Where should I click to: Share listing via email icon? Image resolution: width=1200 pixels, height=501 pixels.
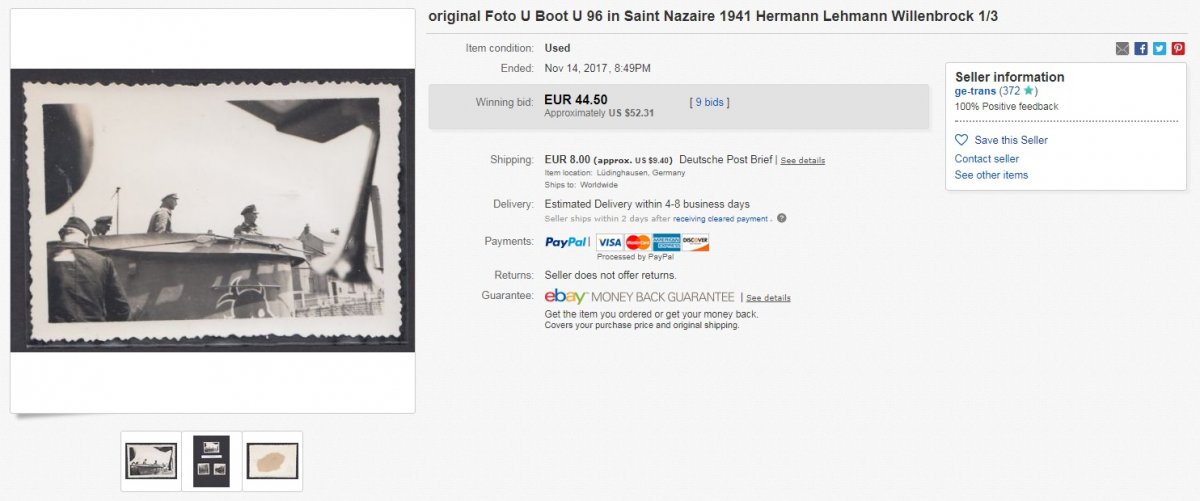point(1122,48)
